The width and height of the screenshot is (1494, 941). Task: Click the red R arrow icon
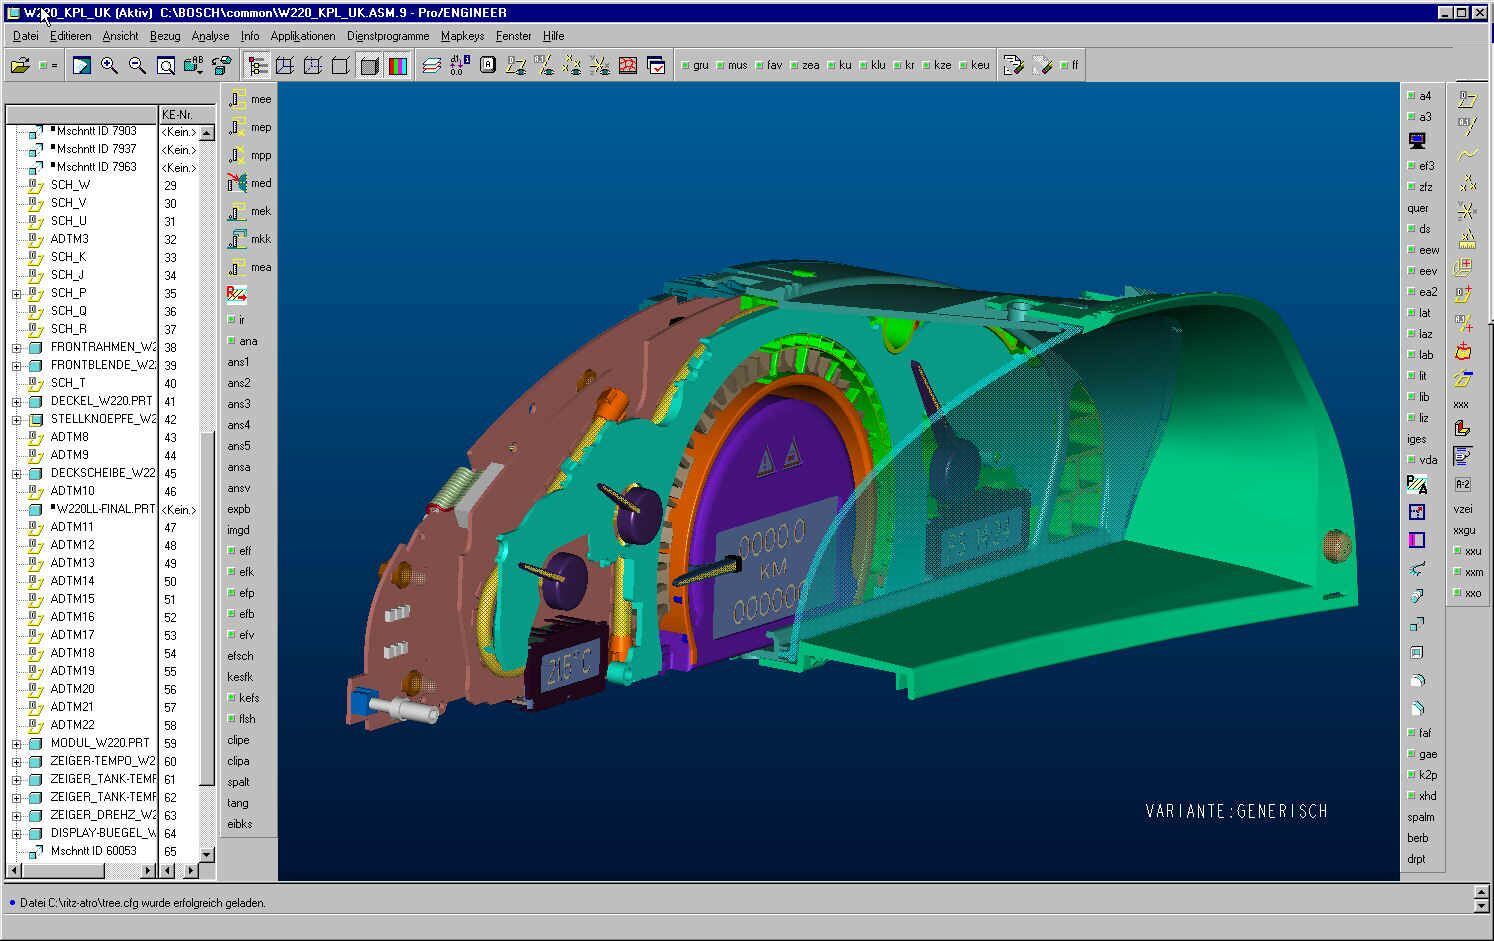[x=236, y=294]
